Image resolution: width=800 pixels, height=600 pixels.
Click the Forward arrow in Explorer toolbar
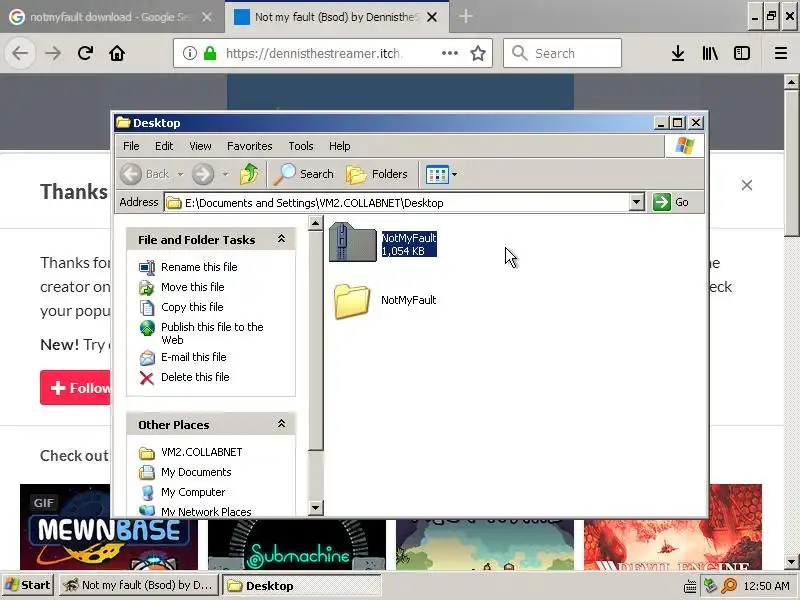click(203, 174)
